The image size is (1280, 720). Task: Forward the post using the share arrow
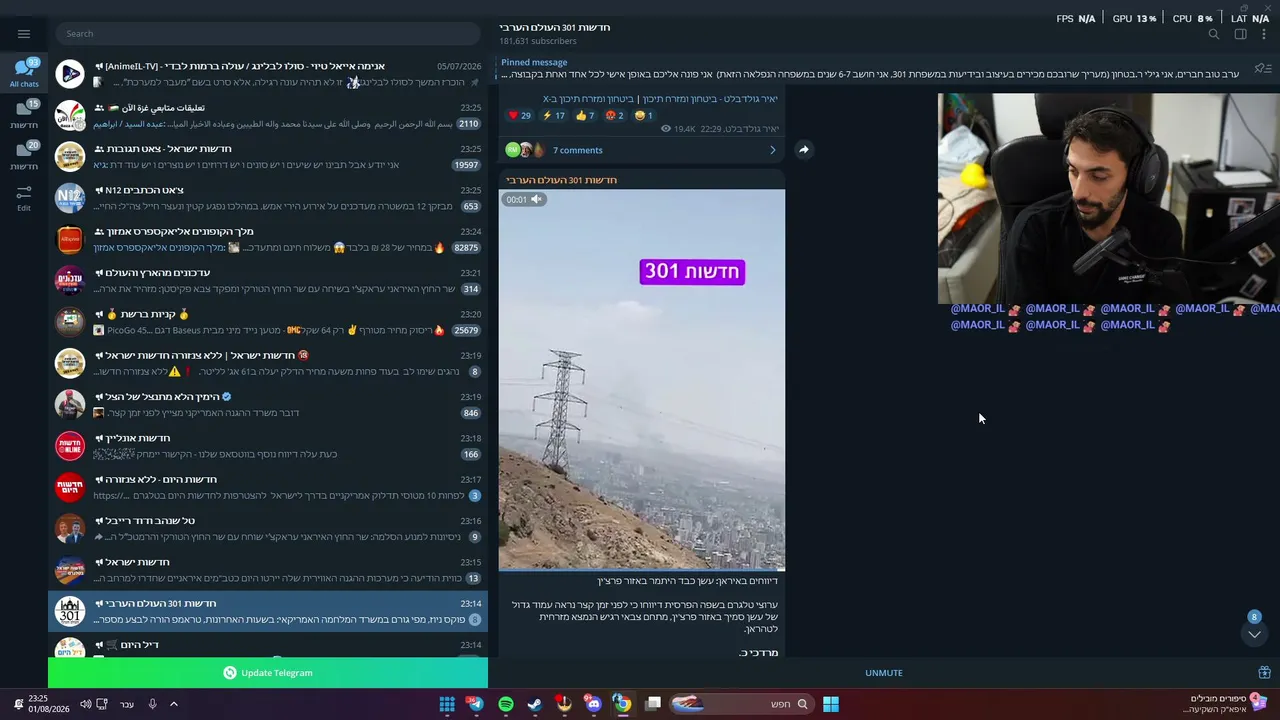(803, 150)
